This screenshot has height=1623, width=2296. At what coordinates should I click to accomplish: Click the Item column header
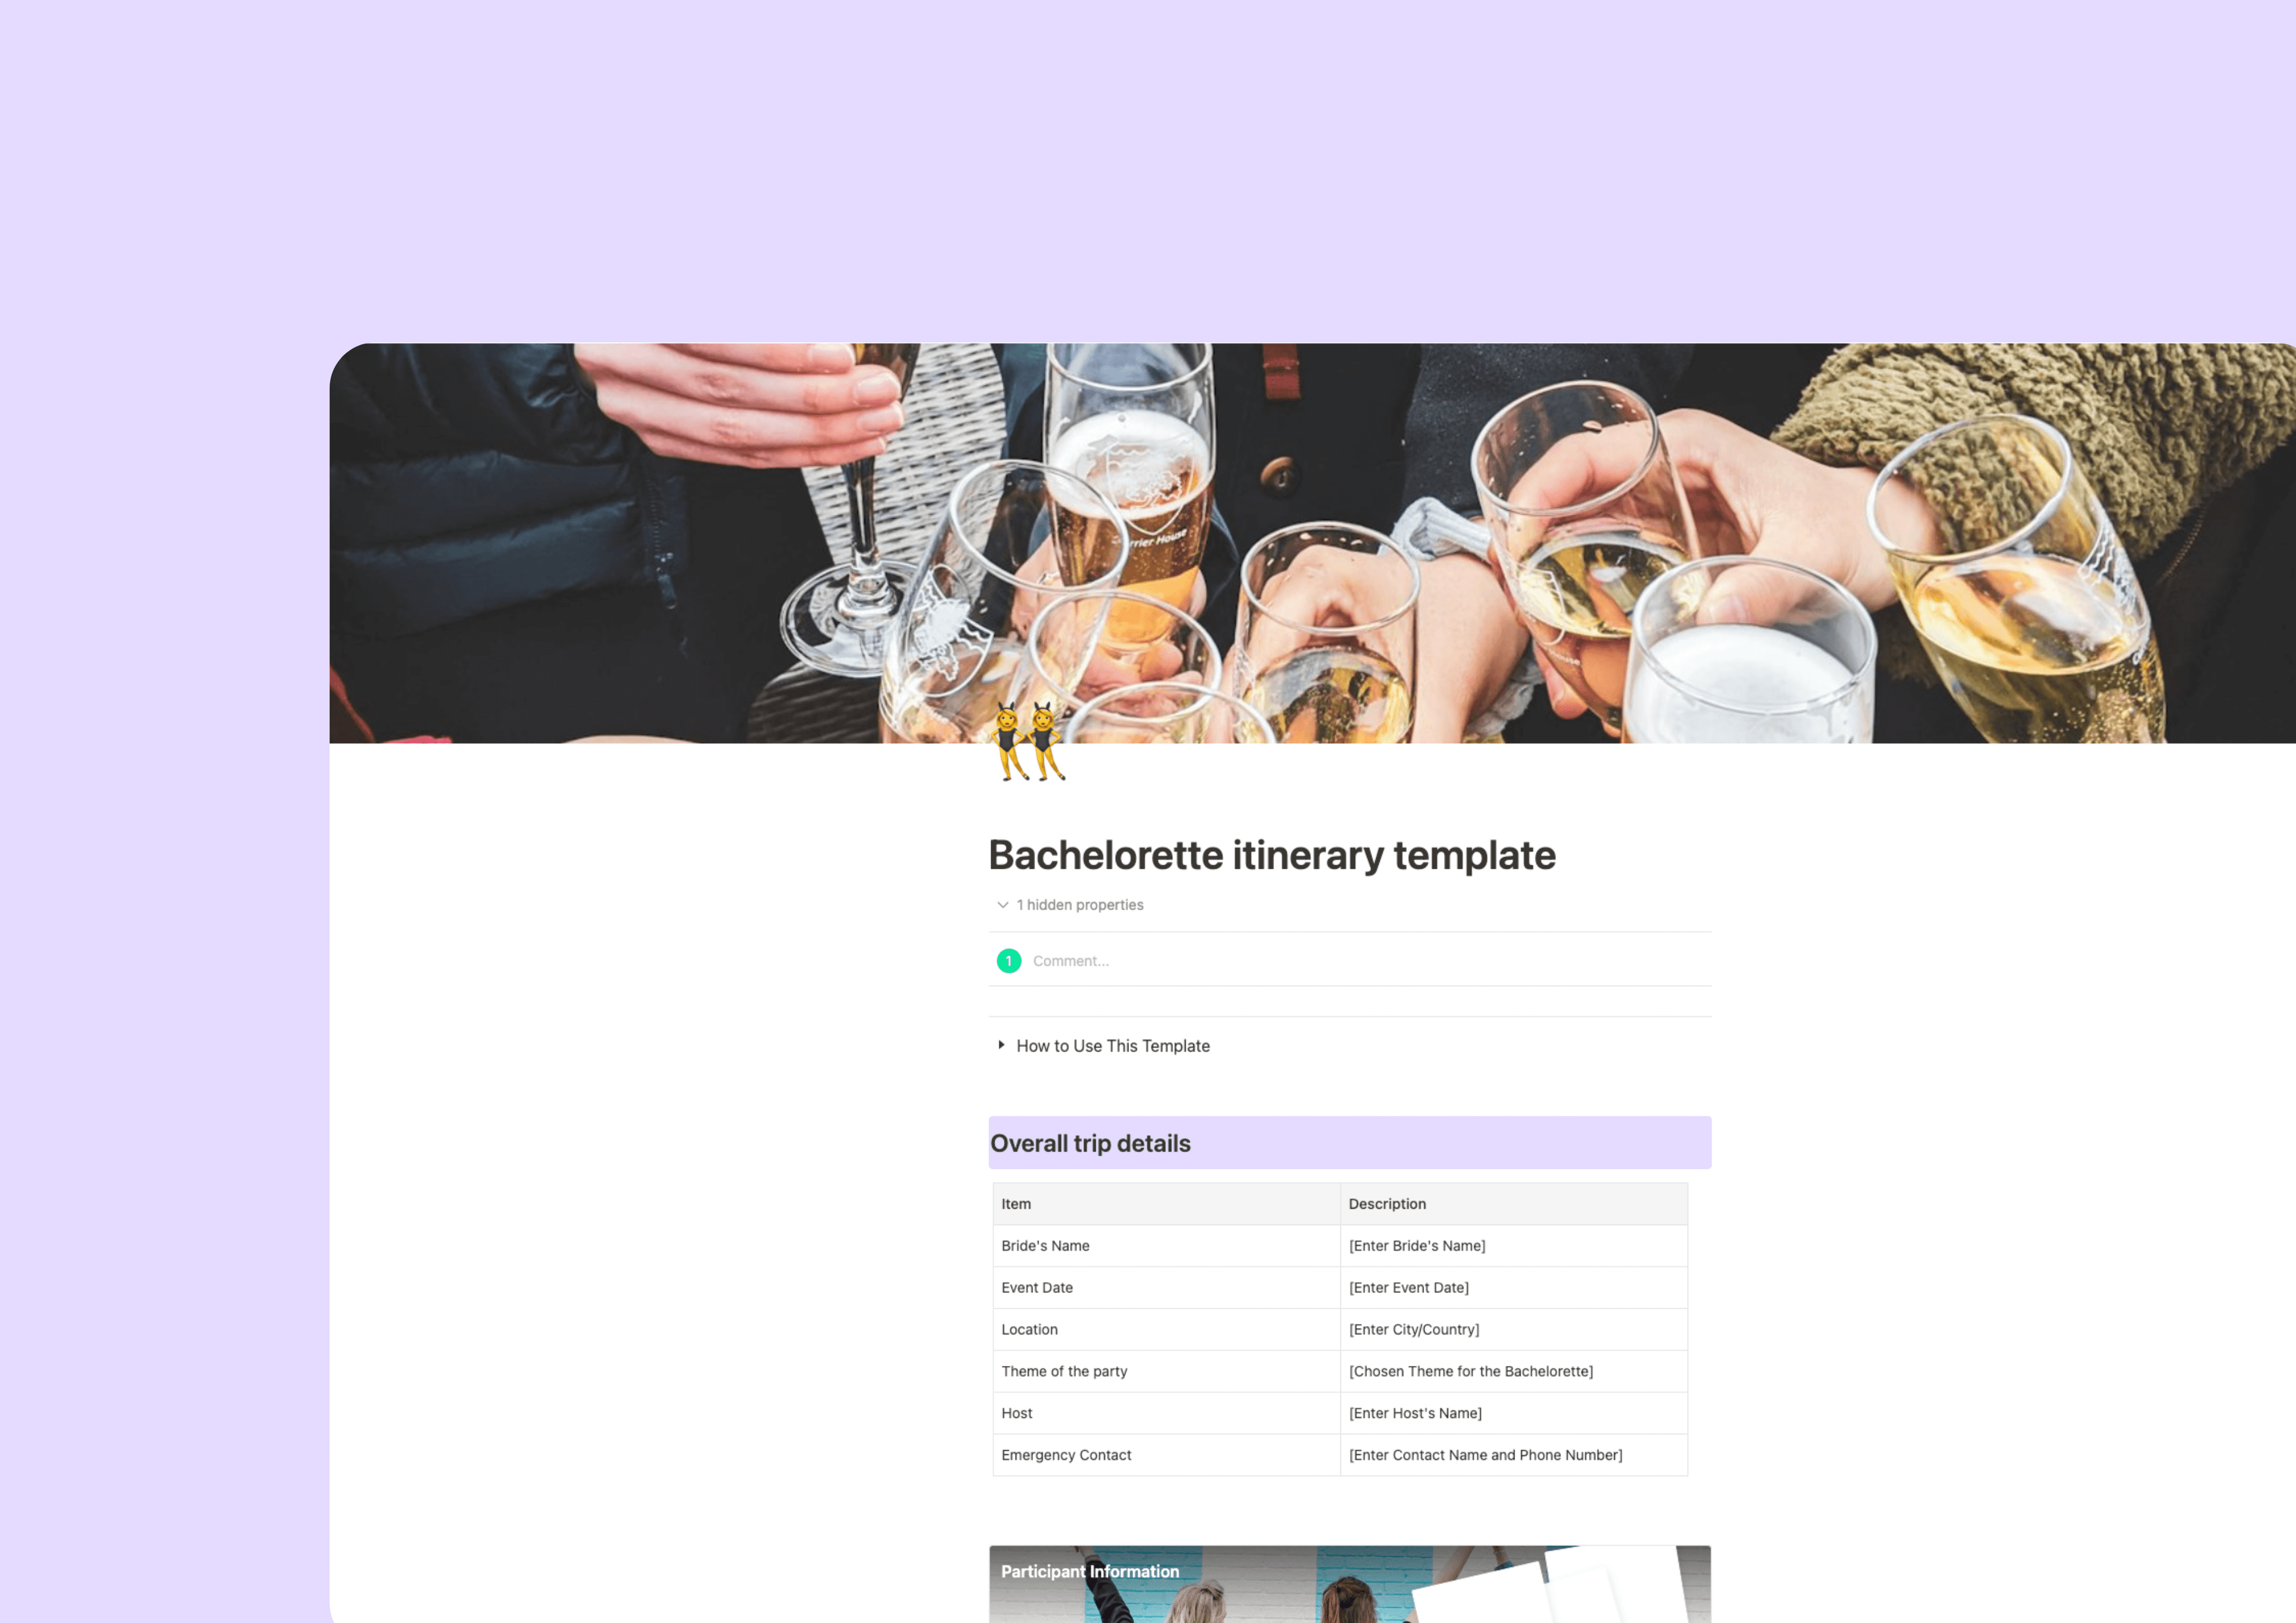coord(1166,1204)
